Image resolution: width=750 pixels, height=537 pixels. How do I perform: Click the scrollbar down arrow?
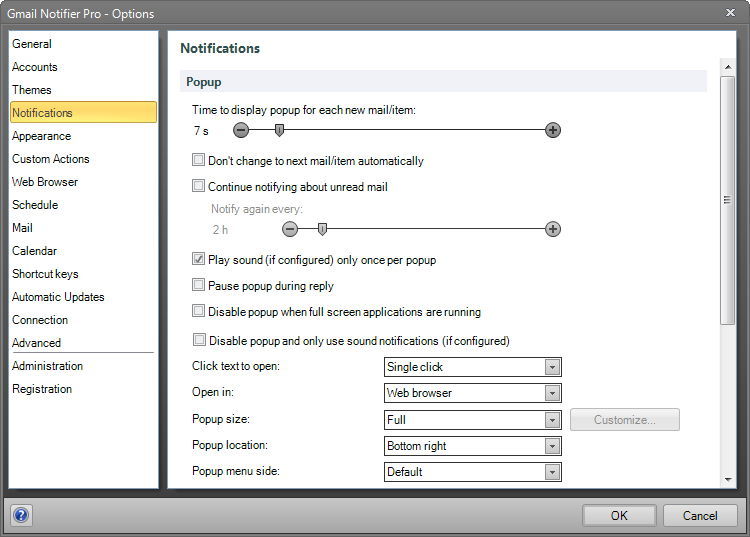click(x=728, y=479)
